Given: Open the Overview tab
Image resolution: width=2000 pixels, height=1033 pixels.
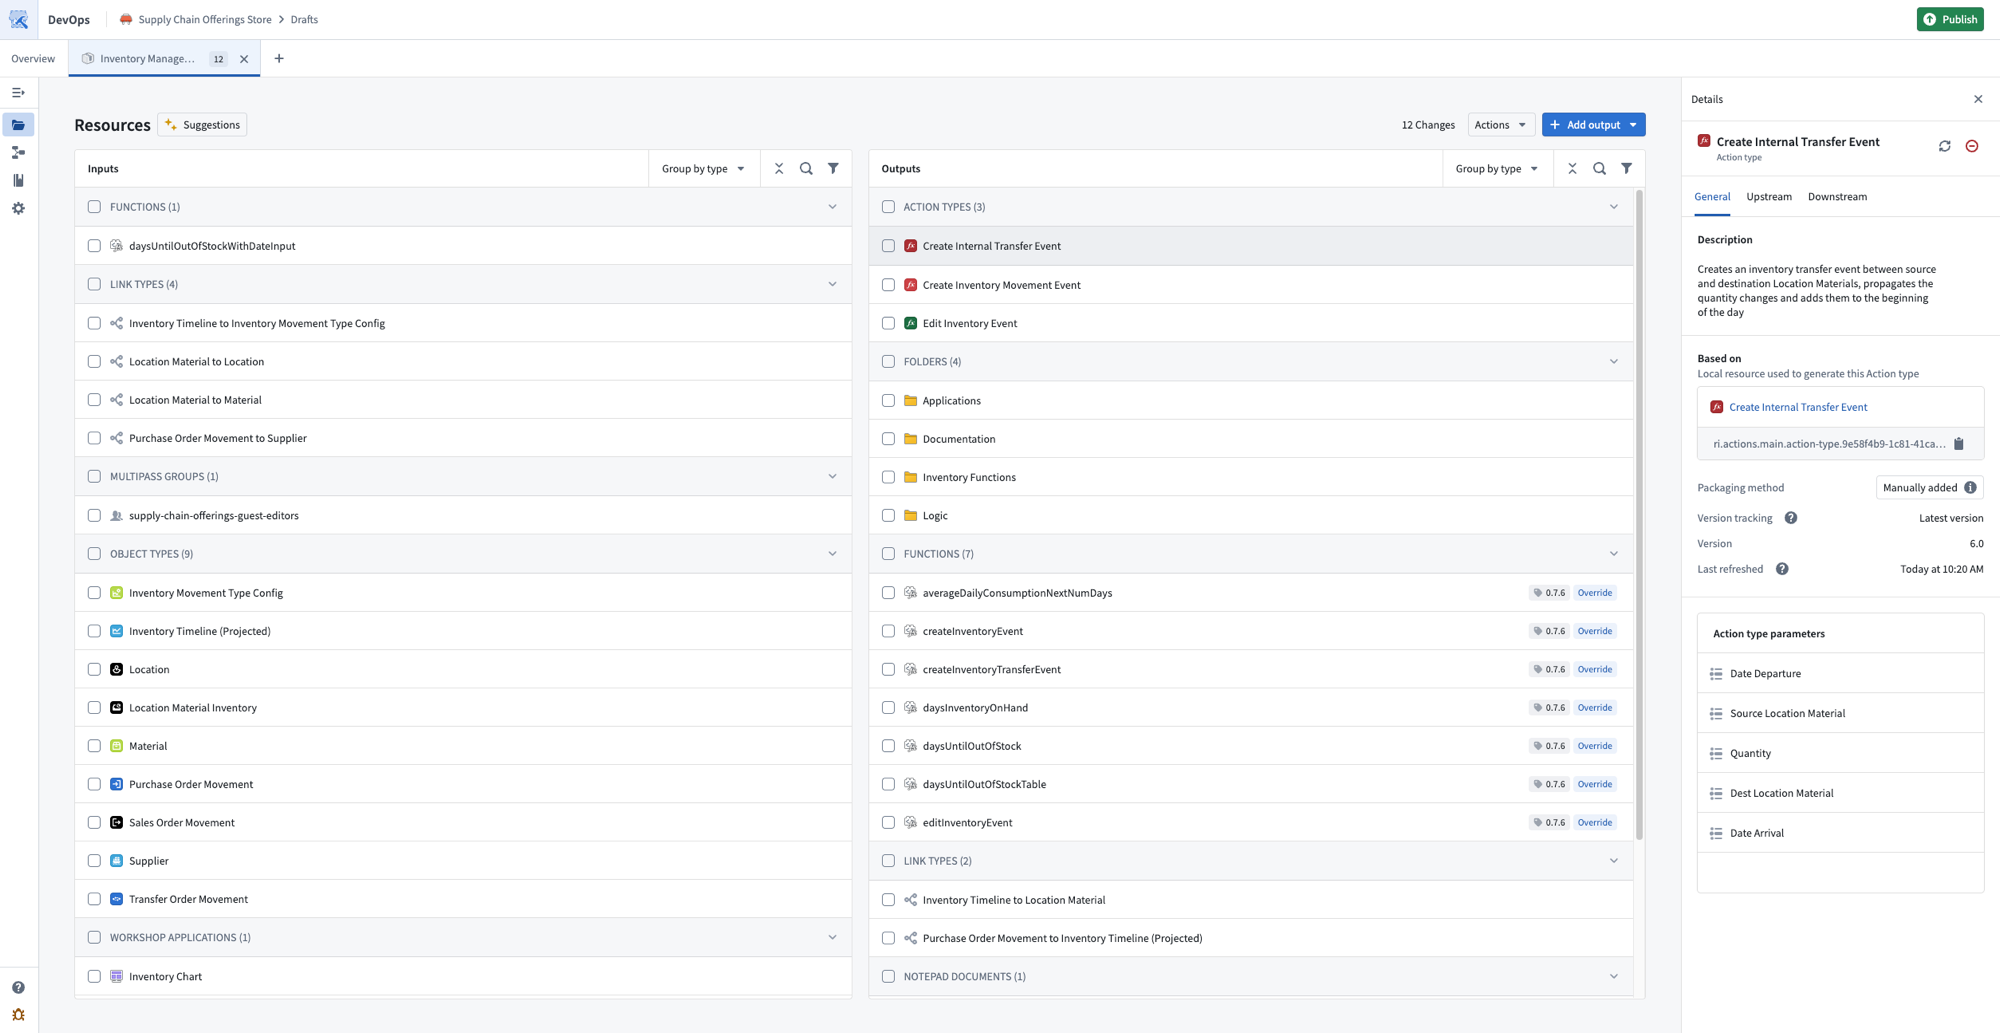Looking at the screenshot, I should (33, 59).
